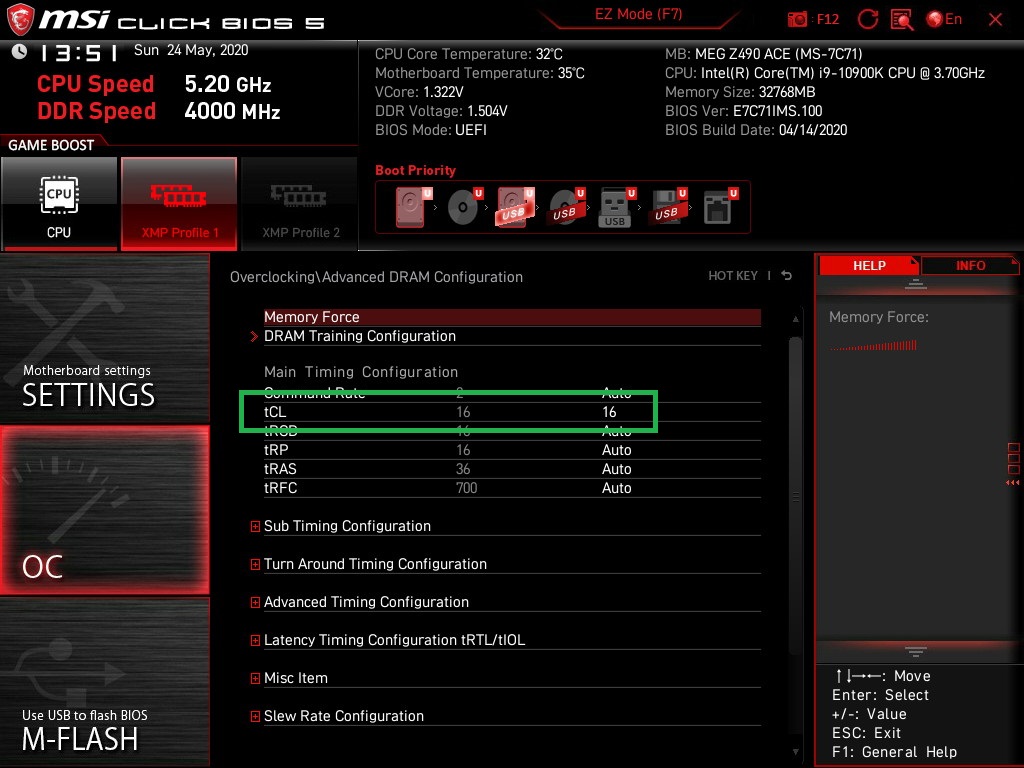Image resolution: width=1024 pixels, height=768 pixels.
Task: Click the HOT KEY button
Action: click(733, 276)
